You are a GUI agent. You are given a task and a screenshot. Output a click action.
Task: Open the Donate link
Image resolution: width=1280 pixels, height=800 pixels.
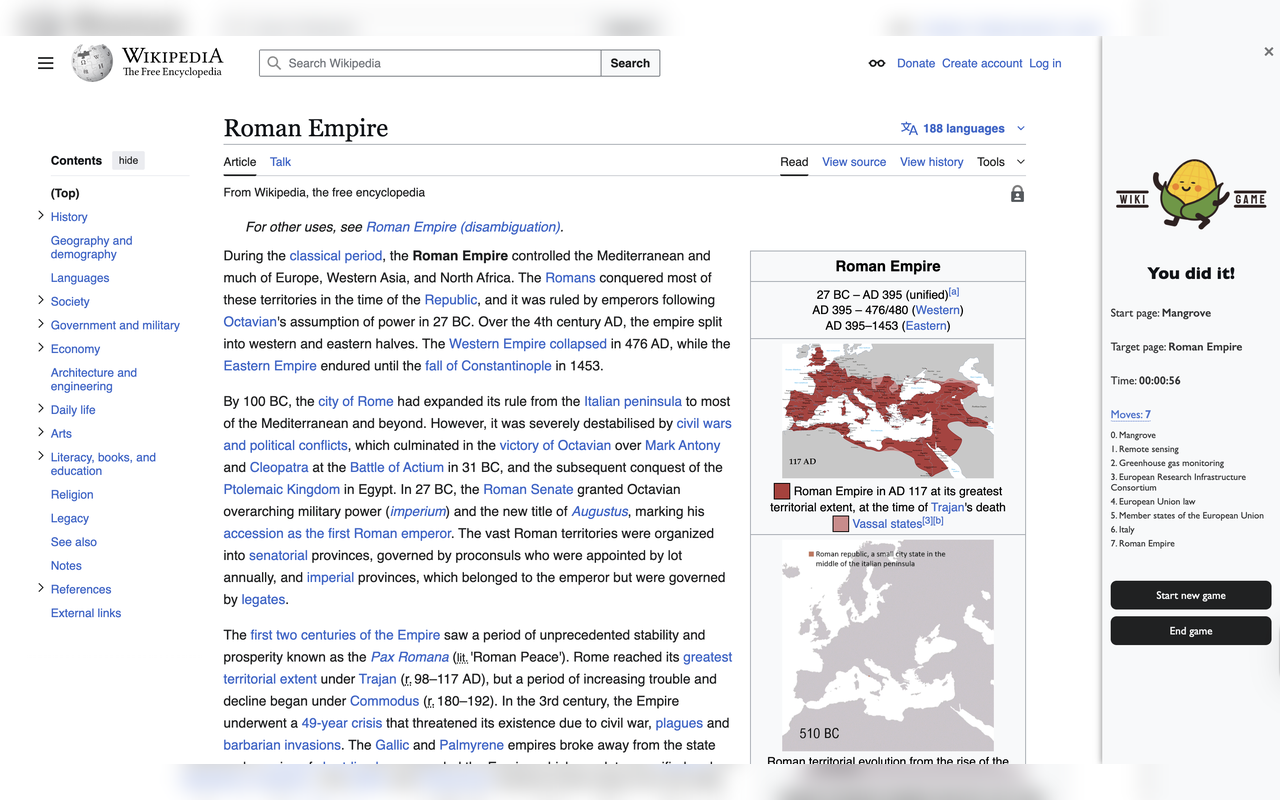click(916, 63)
